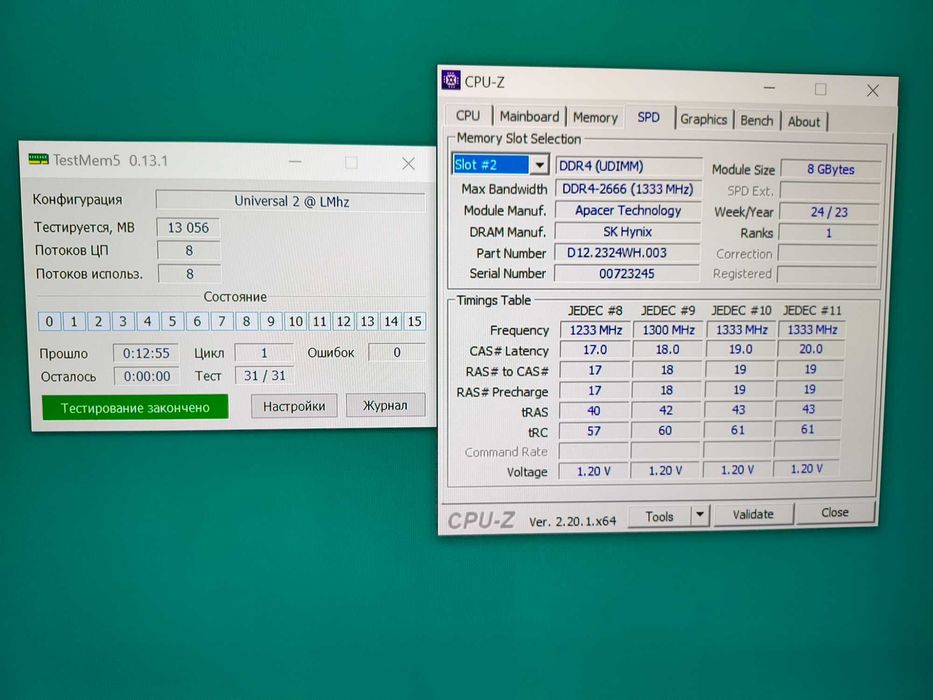The image size is (933, 700).
Task: Click the JEDEC #8 Voltage 1.20 V
Action: [593, 471]
